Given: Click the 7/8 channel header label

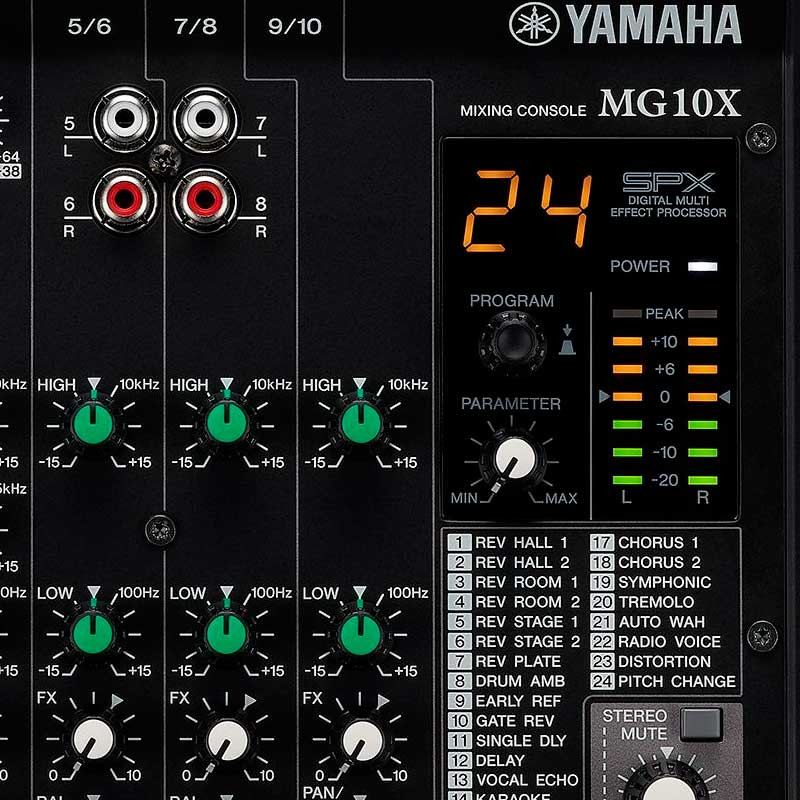Looking at the screenshot, I should [x=195, y=27].
